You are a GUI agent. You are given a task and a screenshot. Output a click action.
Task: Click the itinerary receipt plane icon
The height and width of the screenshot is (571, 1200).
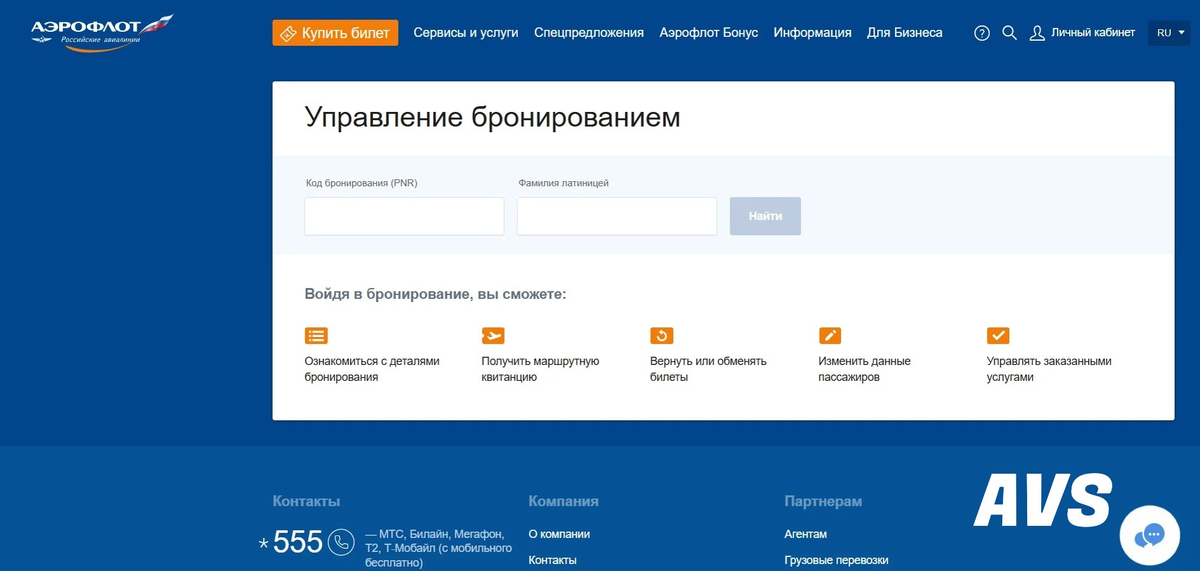coord(493,336)
